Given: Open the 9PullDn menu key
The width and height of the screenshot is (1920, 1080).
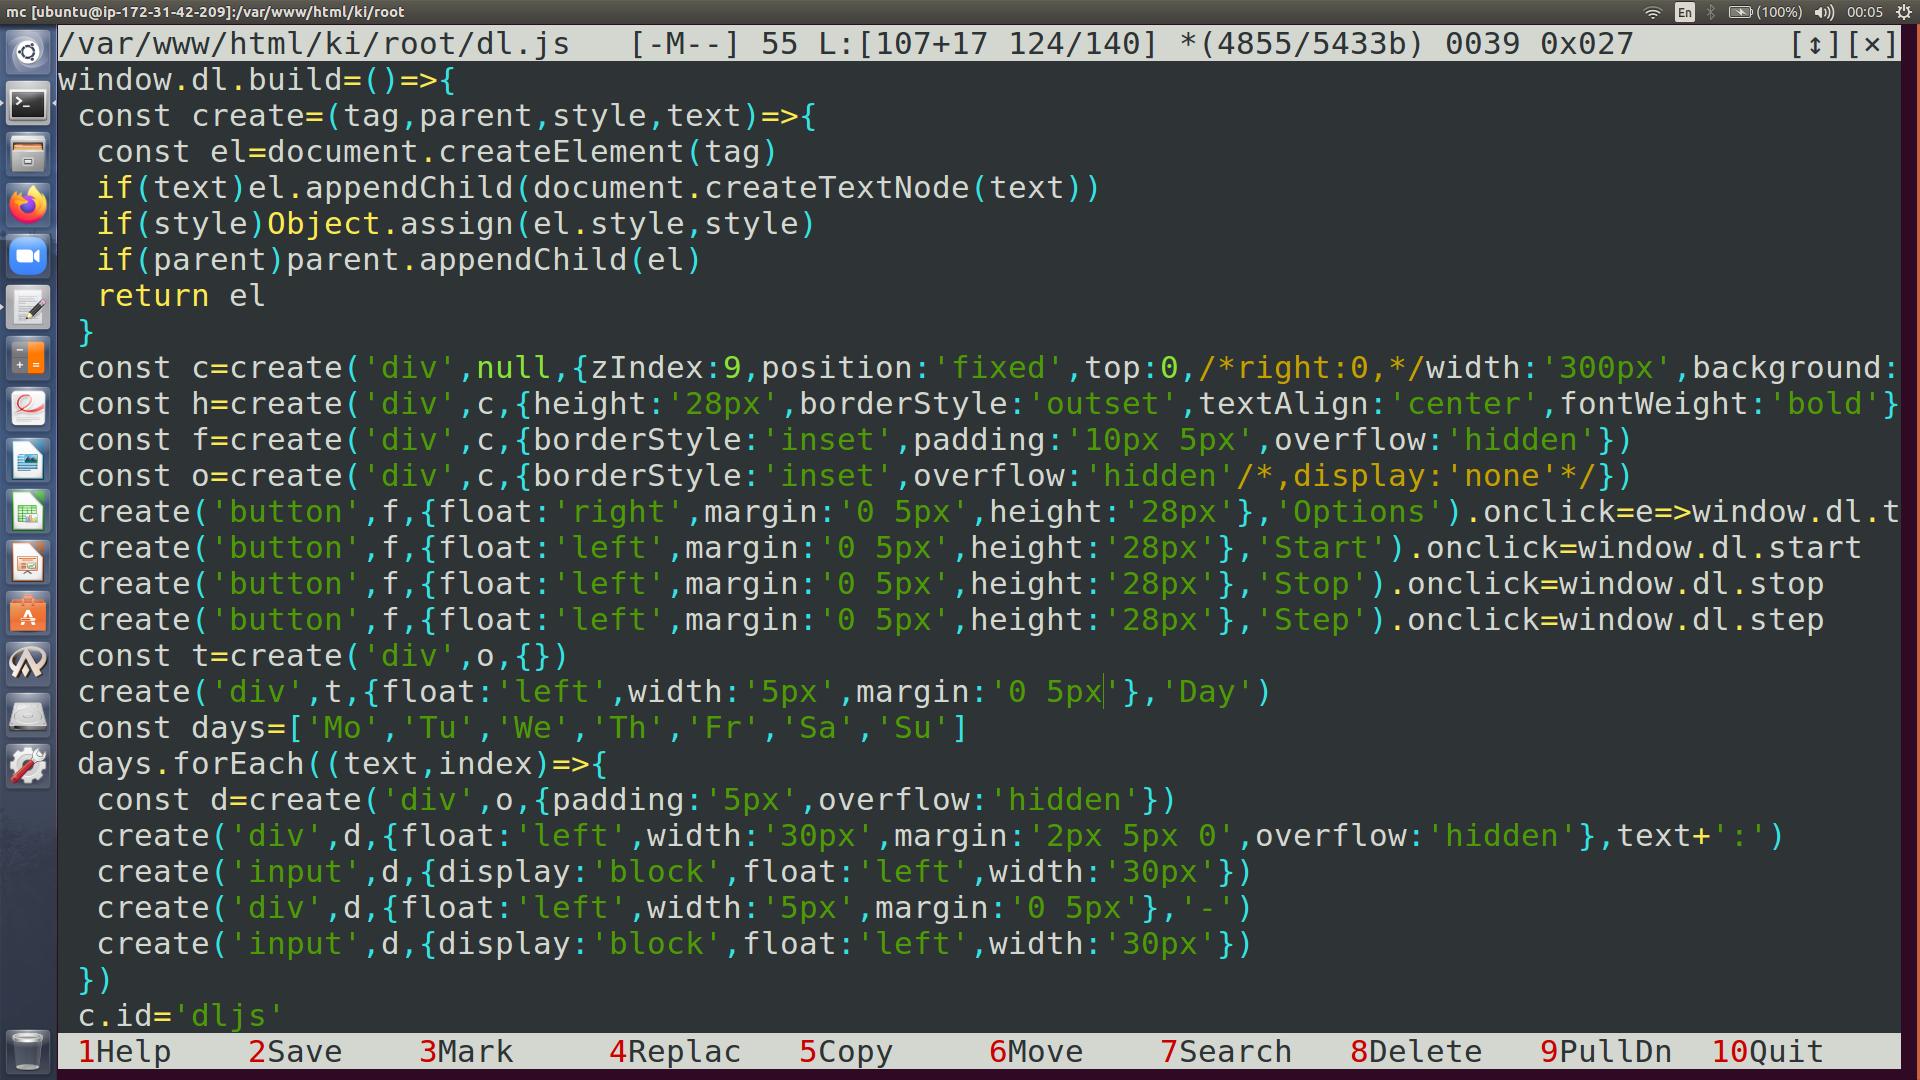Looking at the screenshot, I should point(1606,1052).
